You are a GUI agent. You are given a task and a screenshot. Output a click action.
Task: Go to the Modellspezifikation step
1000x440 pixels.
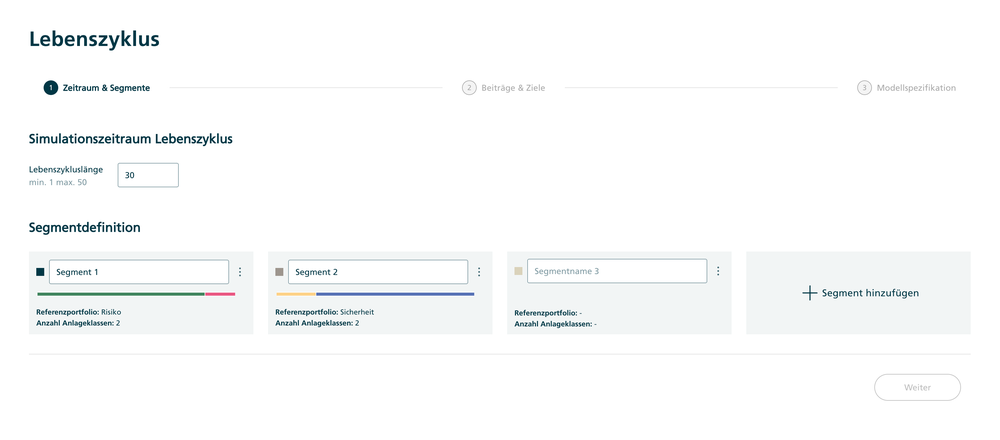tap(916, 88)
